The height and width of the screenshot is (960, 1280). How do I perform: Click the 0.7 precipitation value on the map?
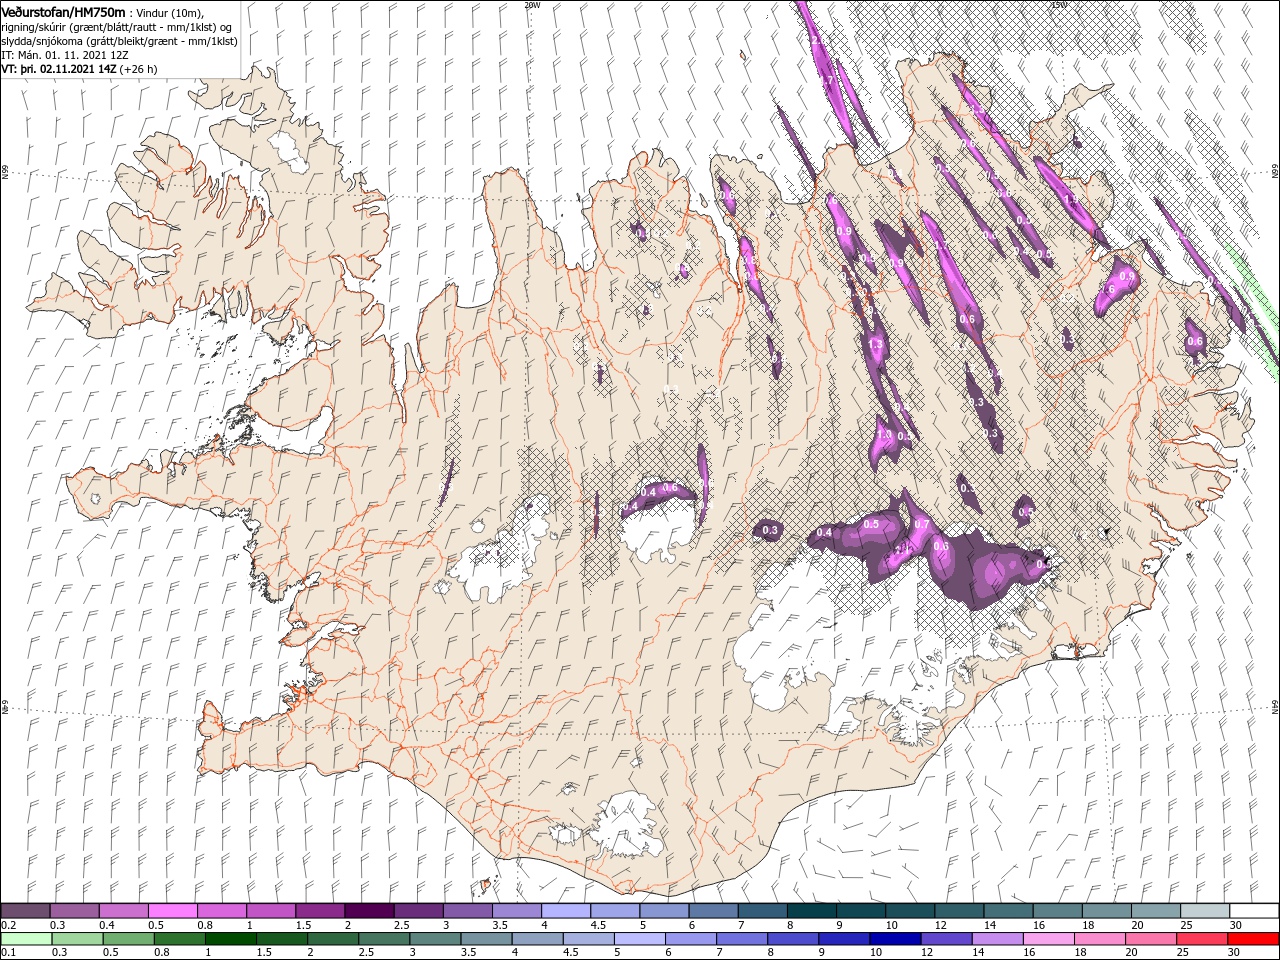pyautogui.click(x=921, y=524)
